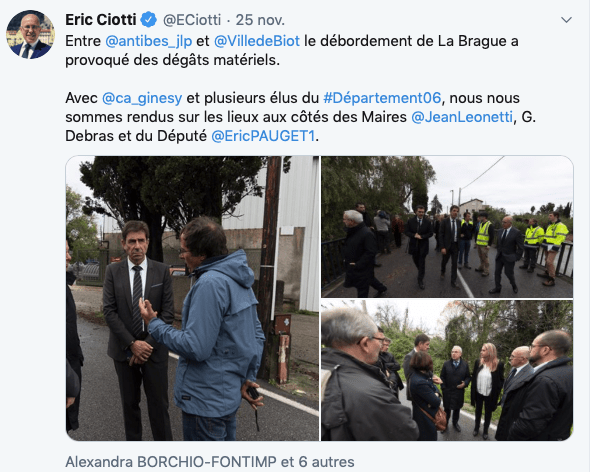Click the blue verified badge icon
The width and height of the screenshot is (592, 472).
click(x=149, y=20)
